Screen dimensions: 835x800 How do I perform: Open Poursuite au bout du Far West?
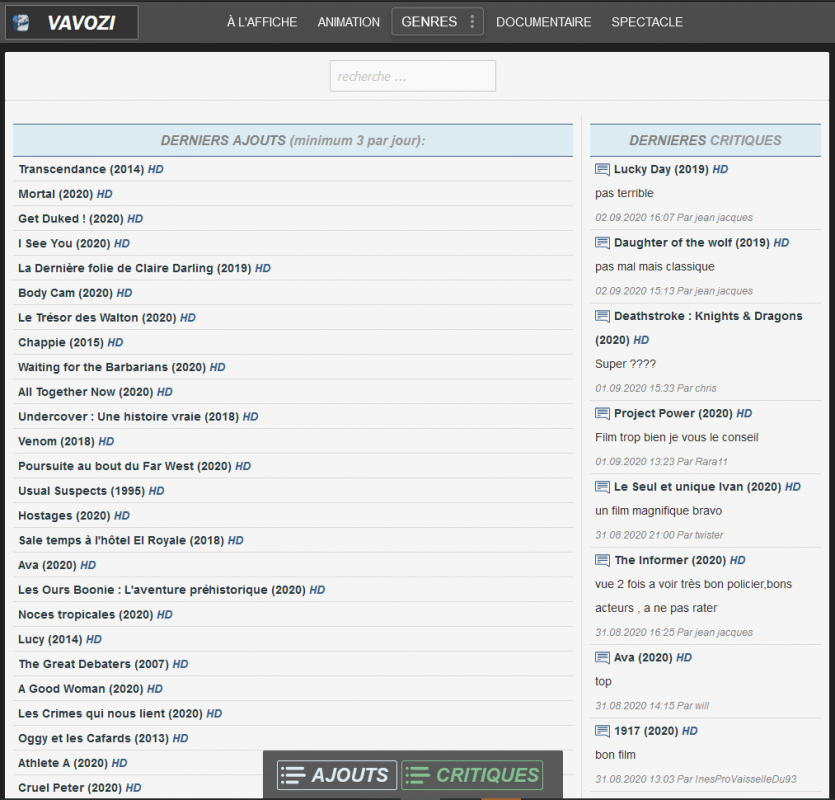[135, 467]
